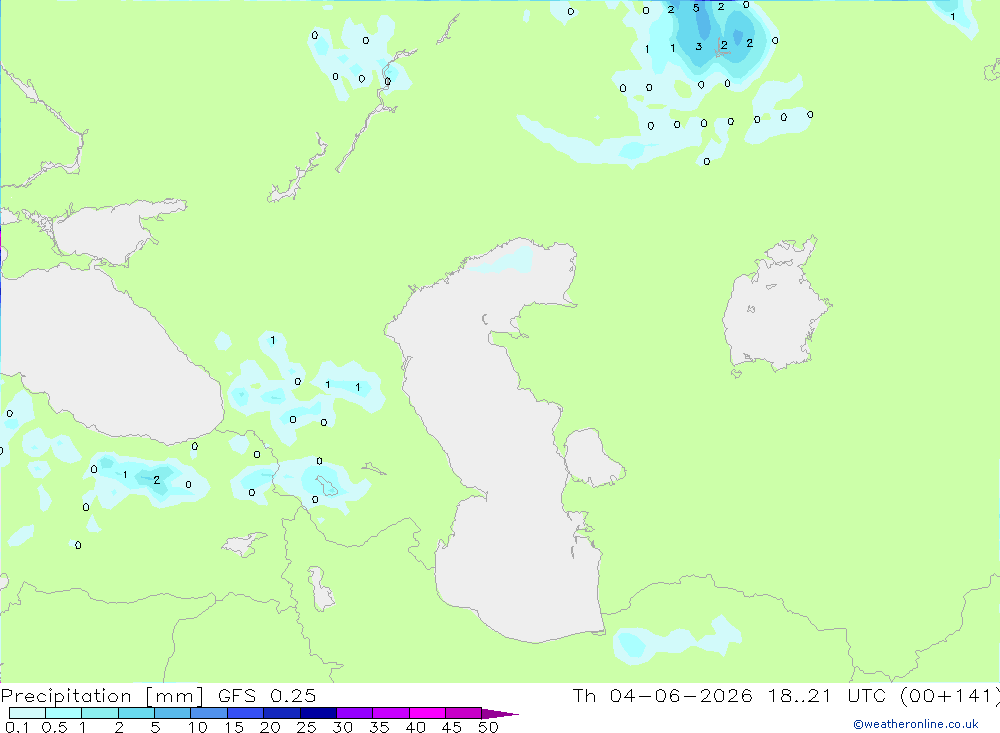Click the '5' precipitation value on map
This screenshot has height=733, width=1000.
(x=696, y=8)
